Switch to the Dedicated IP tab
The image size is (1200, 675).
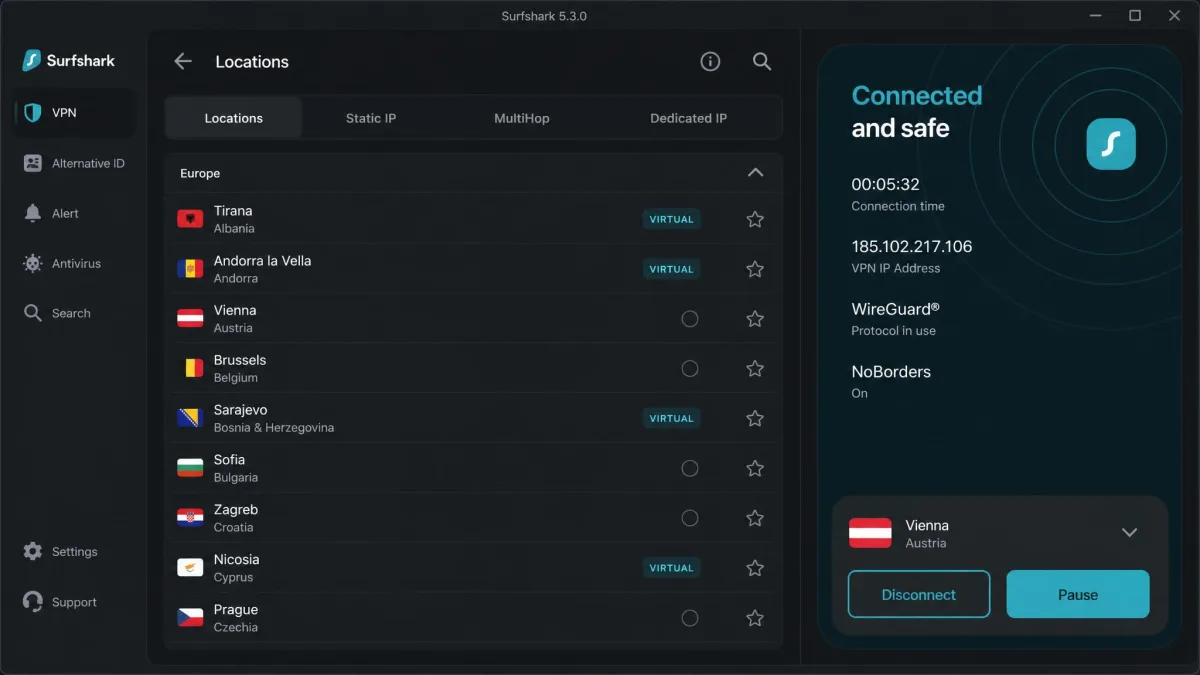pyautogui.click(x=688, y=118)
